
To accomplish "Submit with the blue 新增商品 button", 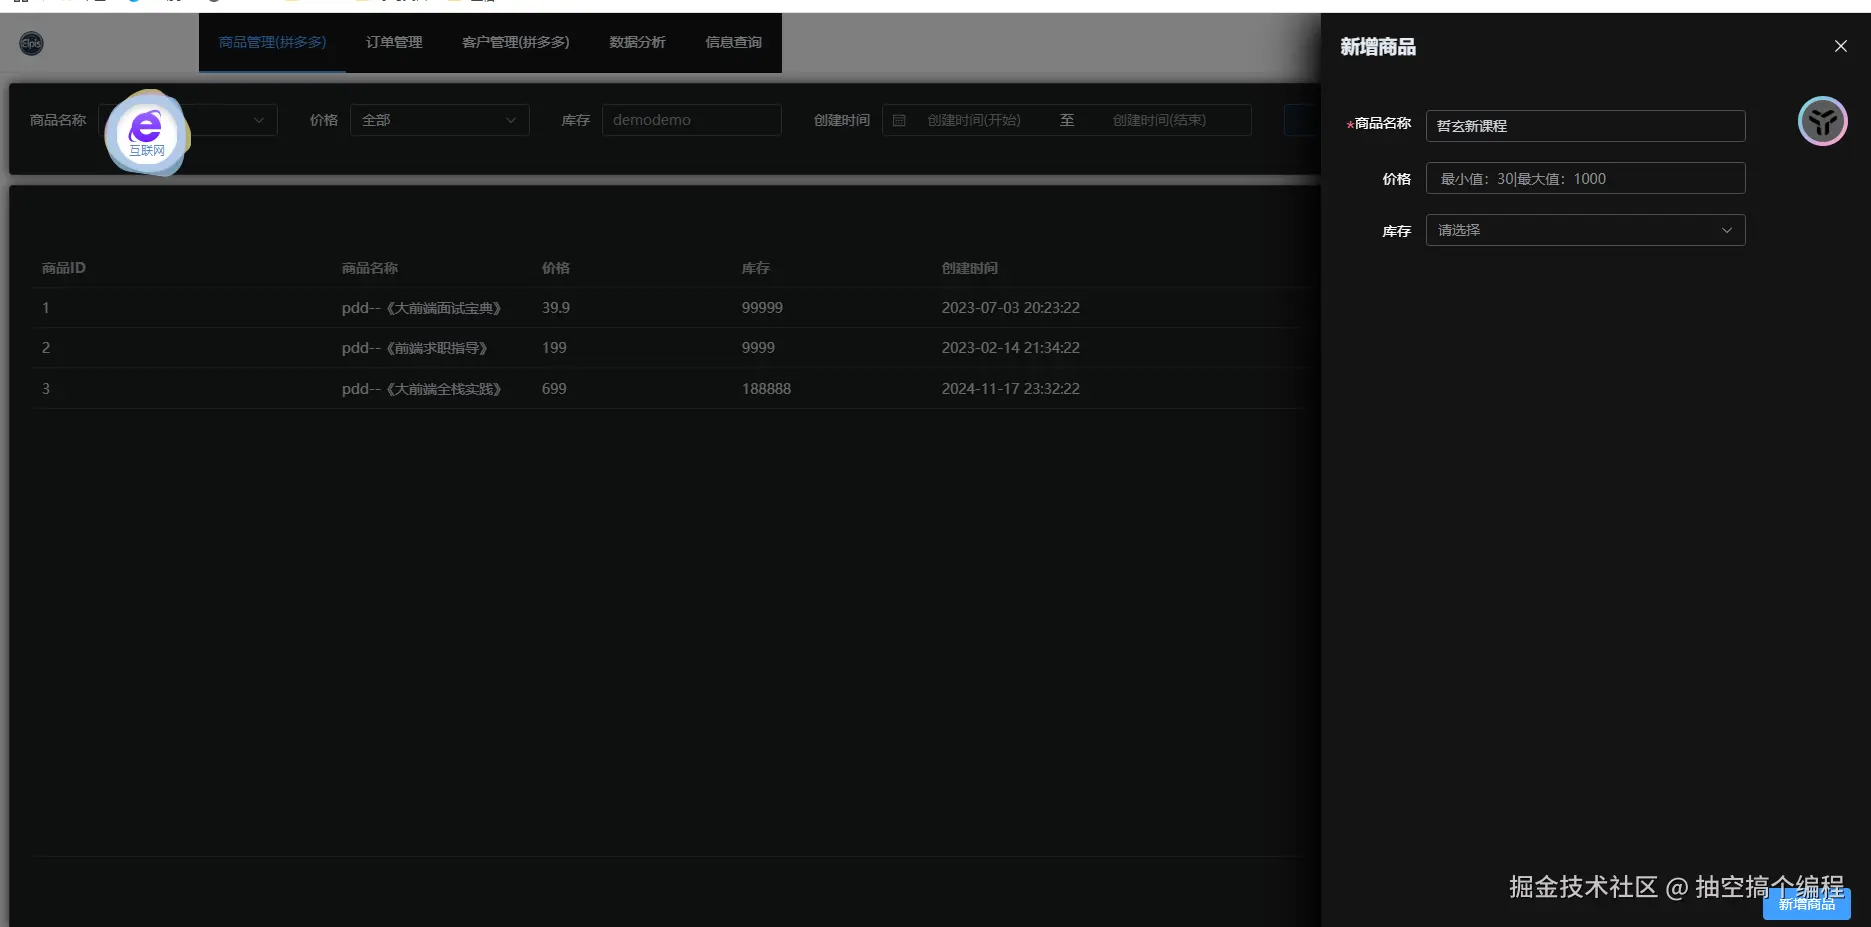I will (1806, 904).
